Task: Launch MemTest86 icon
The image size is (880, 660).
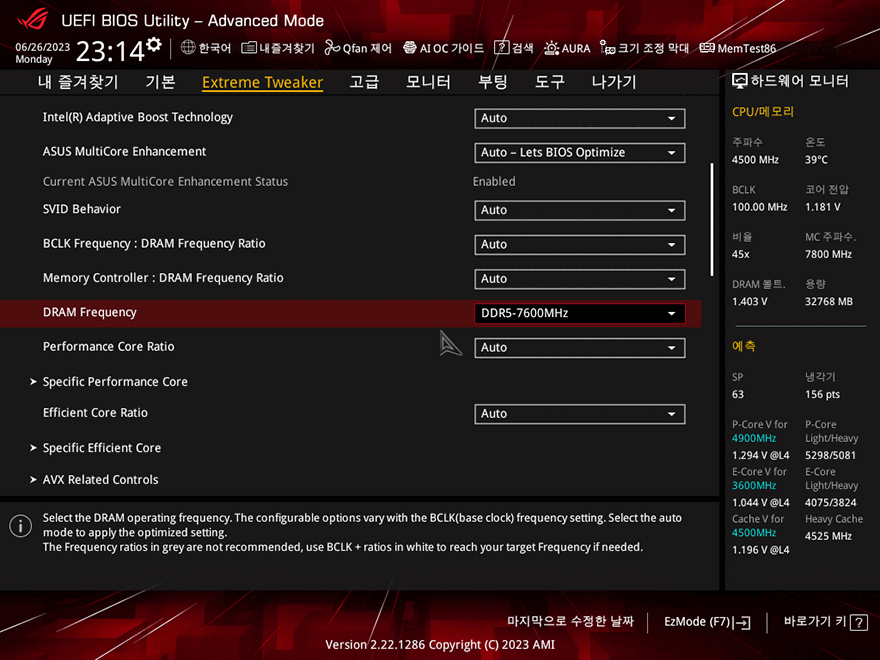Action: tap(707, 48)
